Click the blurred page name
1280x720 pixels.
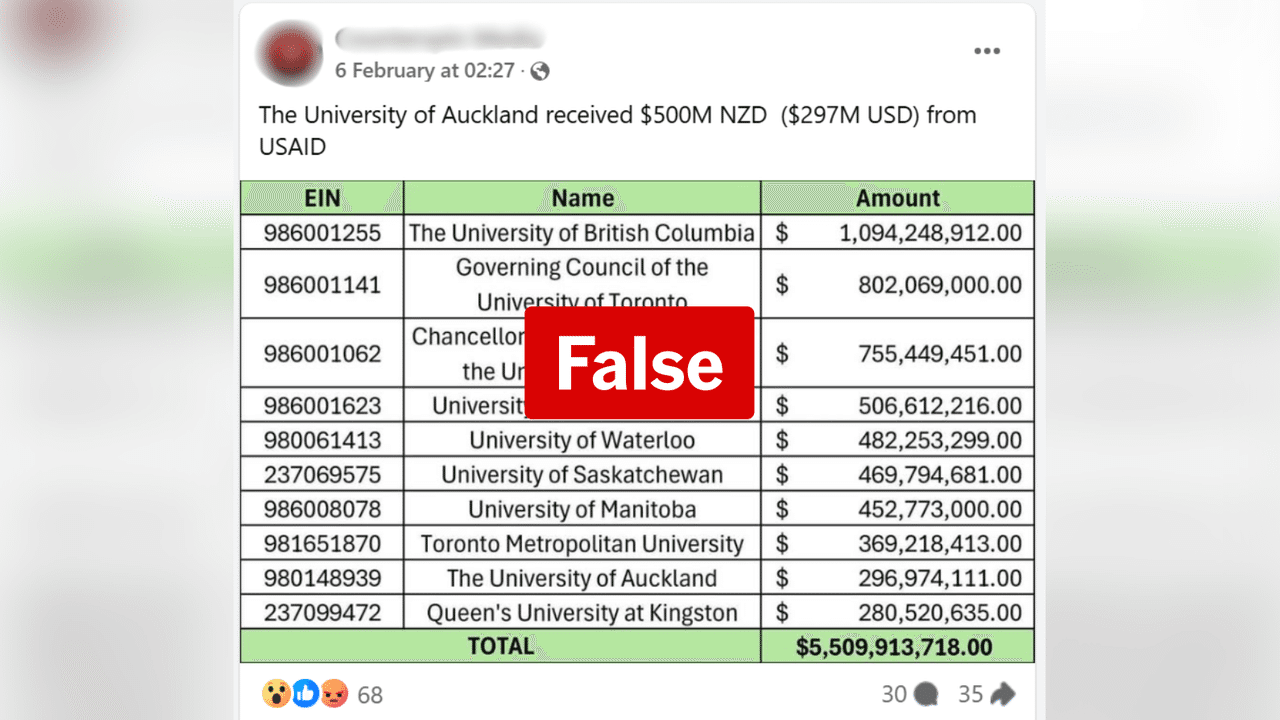(440, 38)
